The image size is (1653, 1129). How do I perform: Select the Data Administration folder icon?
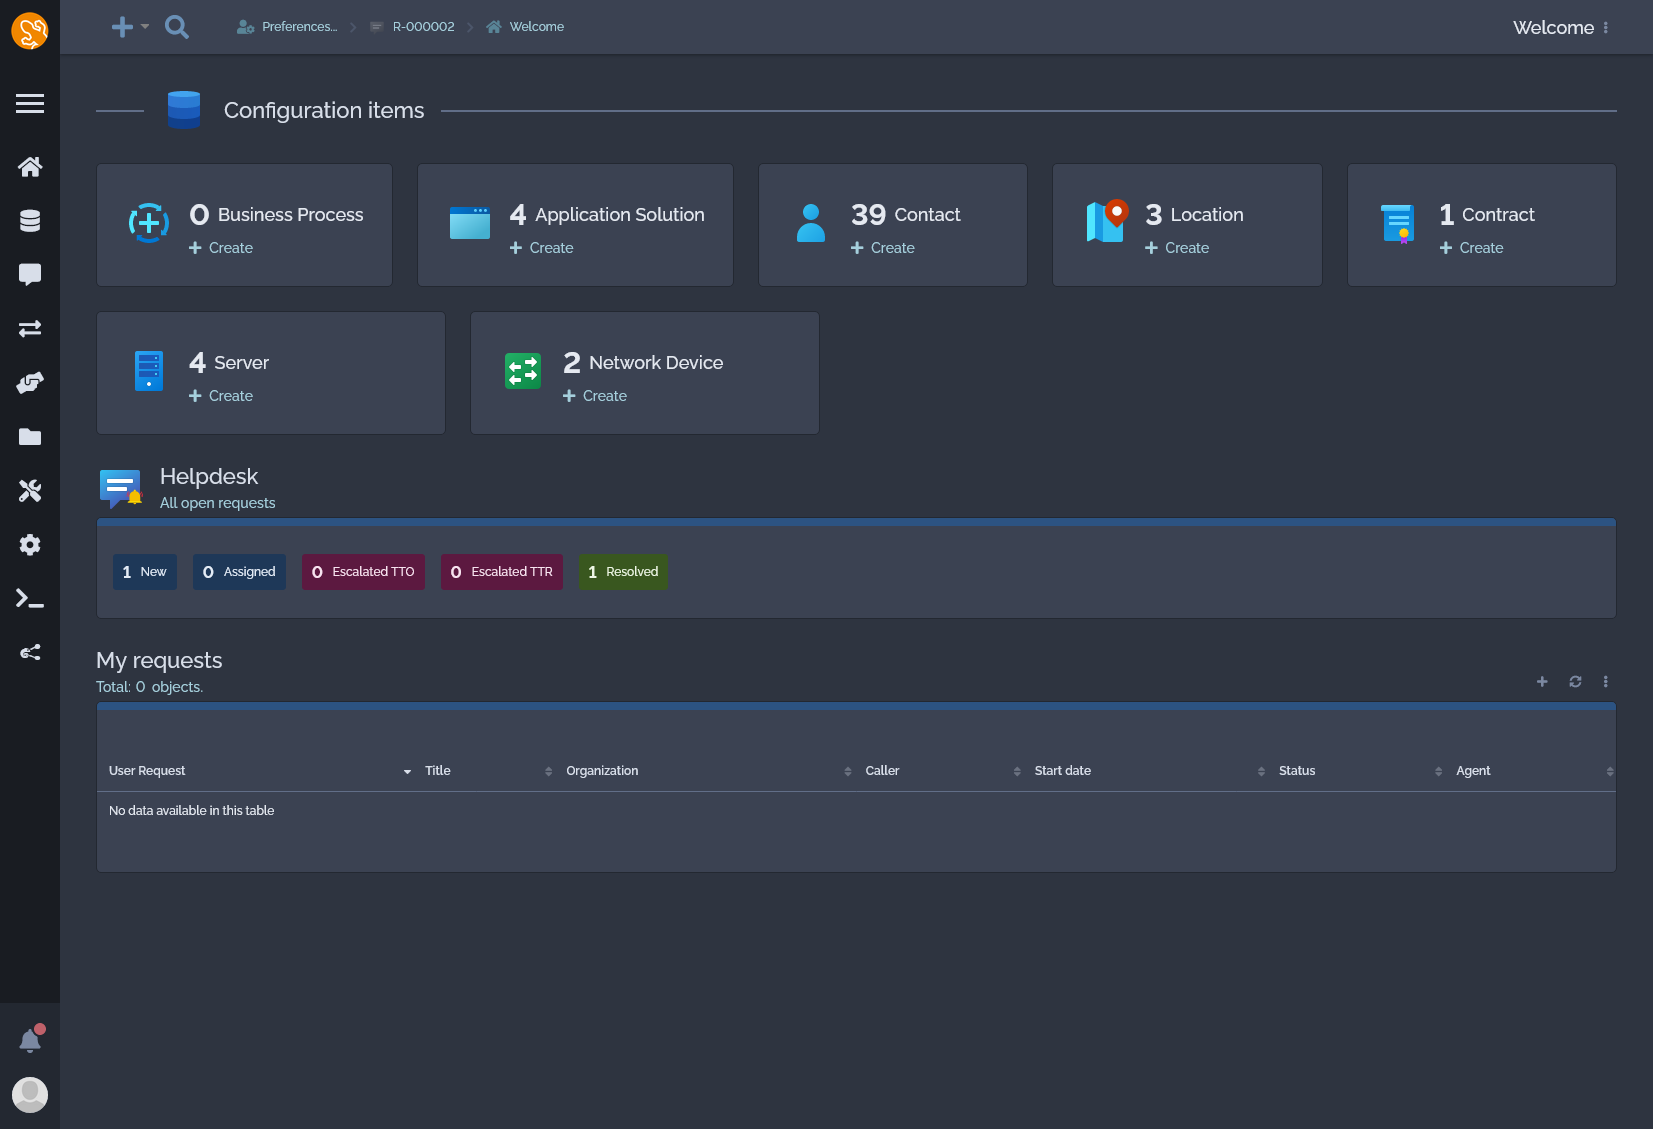(x=30, y=437)
